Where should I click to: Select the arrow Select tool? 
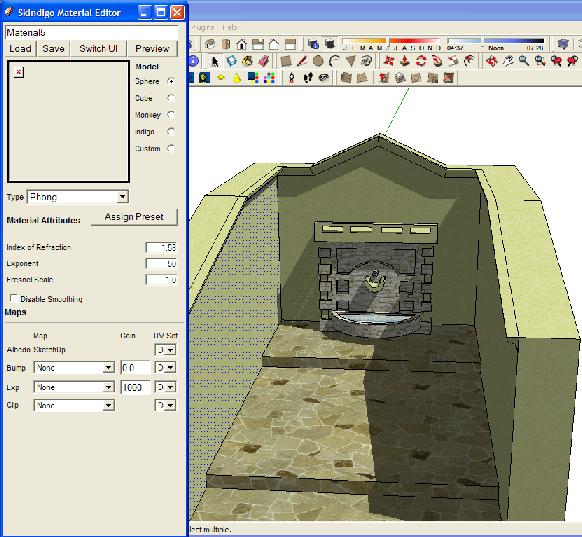215,61
